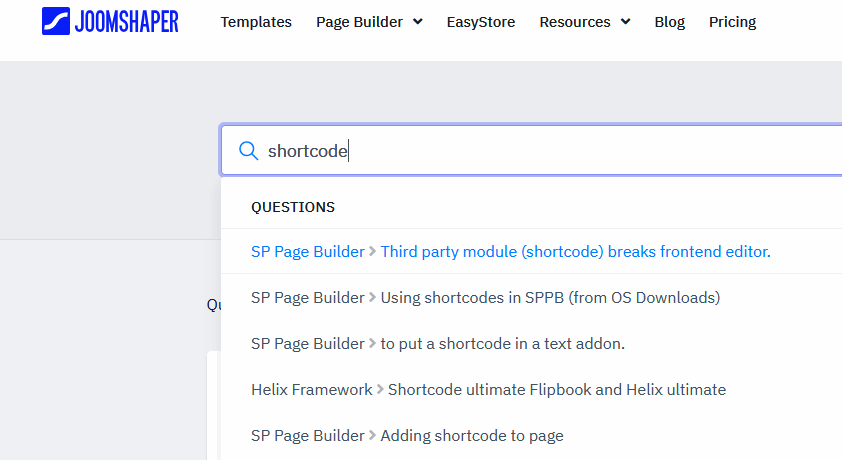Open the "Adding shortcode to page" question

(x=472, y=436)
